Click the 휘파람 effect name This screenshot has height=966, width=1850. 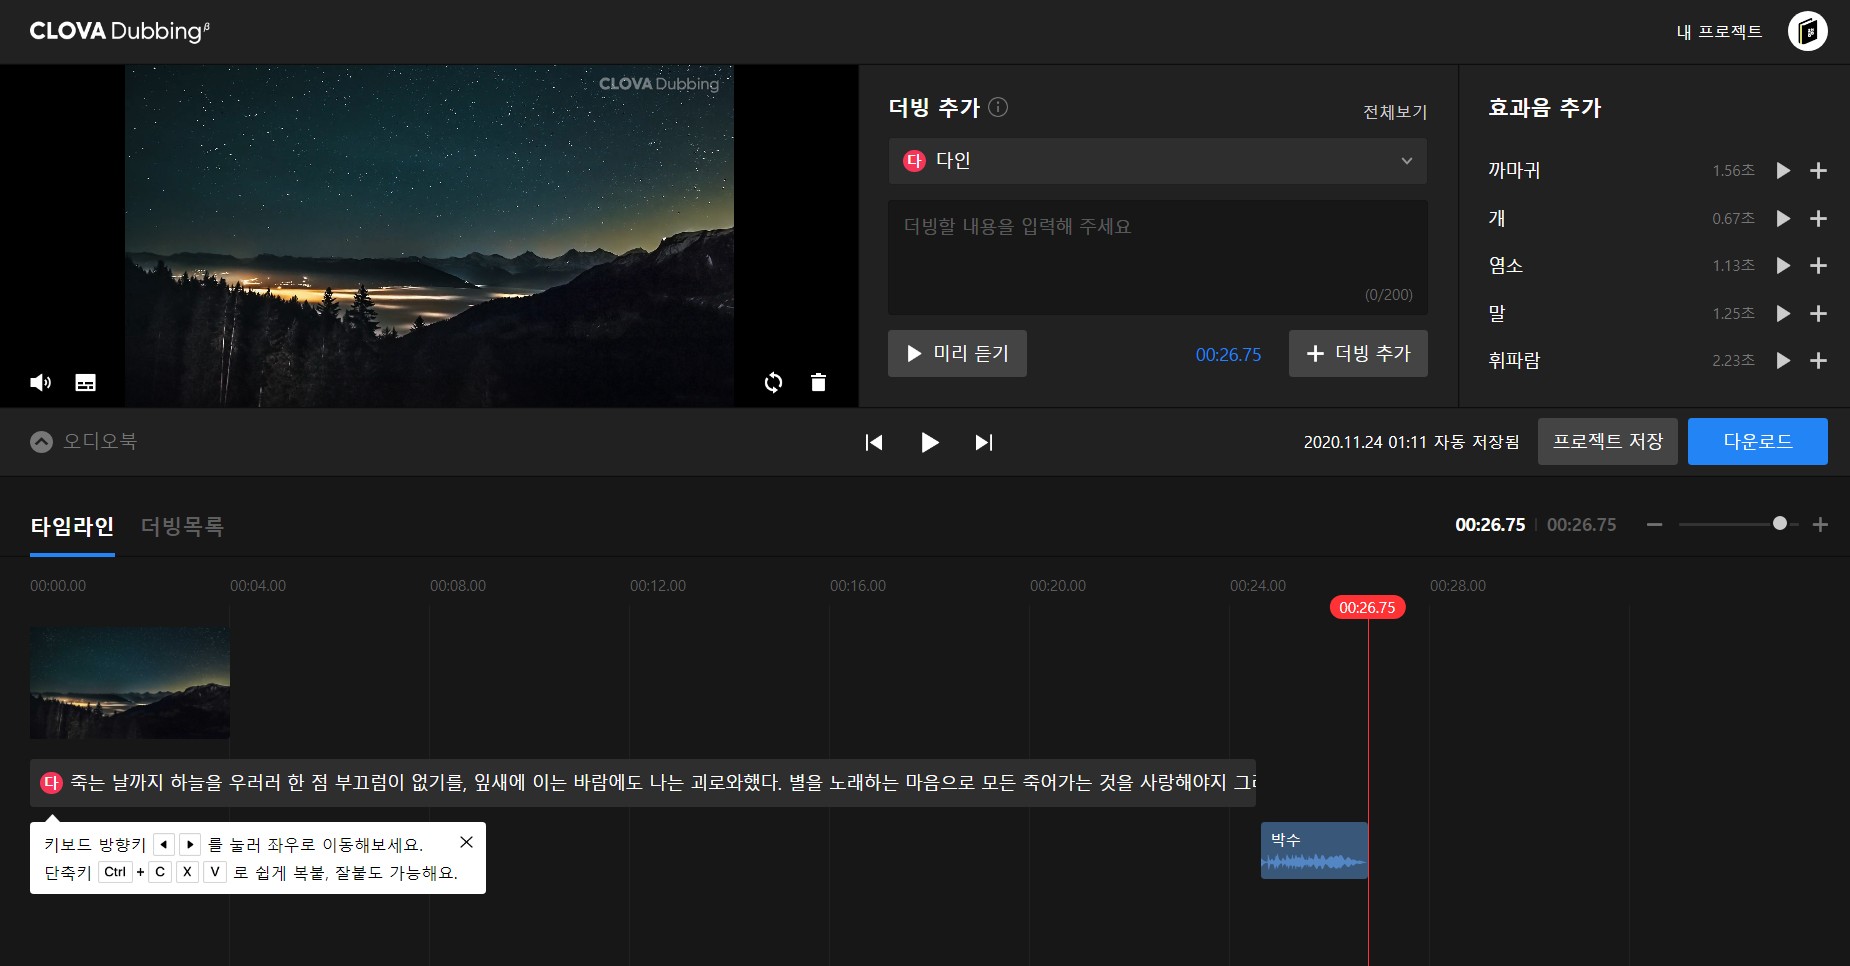pyautogui.click(x=1514, y=360)
